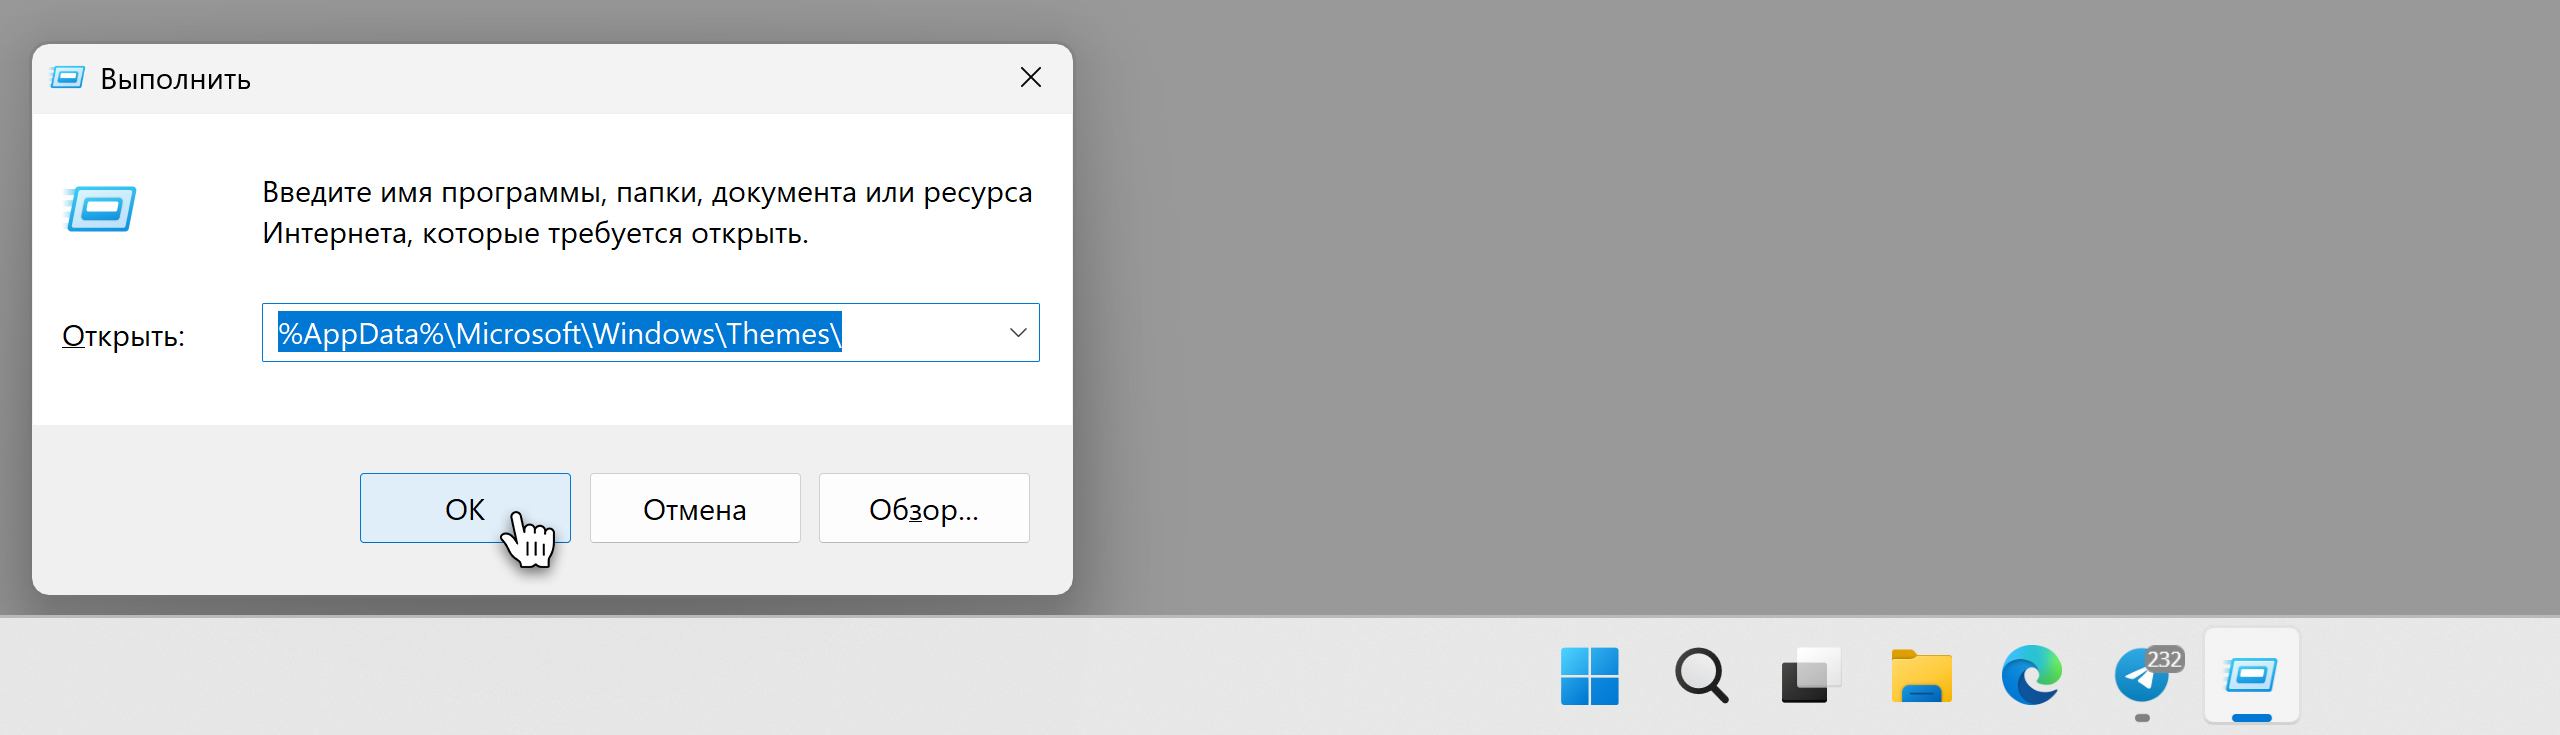Click Telegram's 232 unread badge

pyautogui.click(x=2164, y=660)
